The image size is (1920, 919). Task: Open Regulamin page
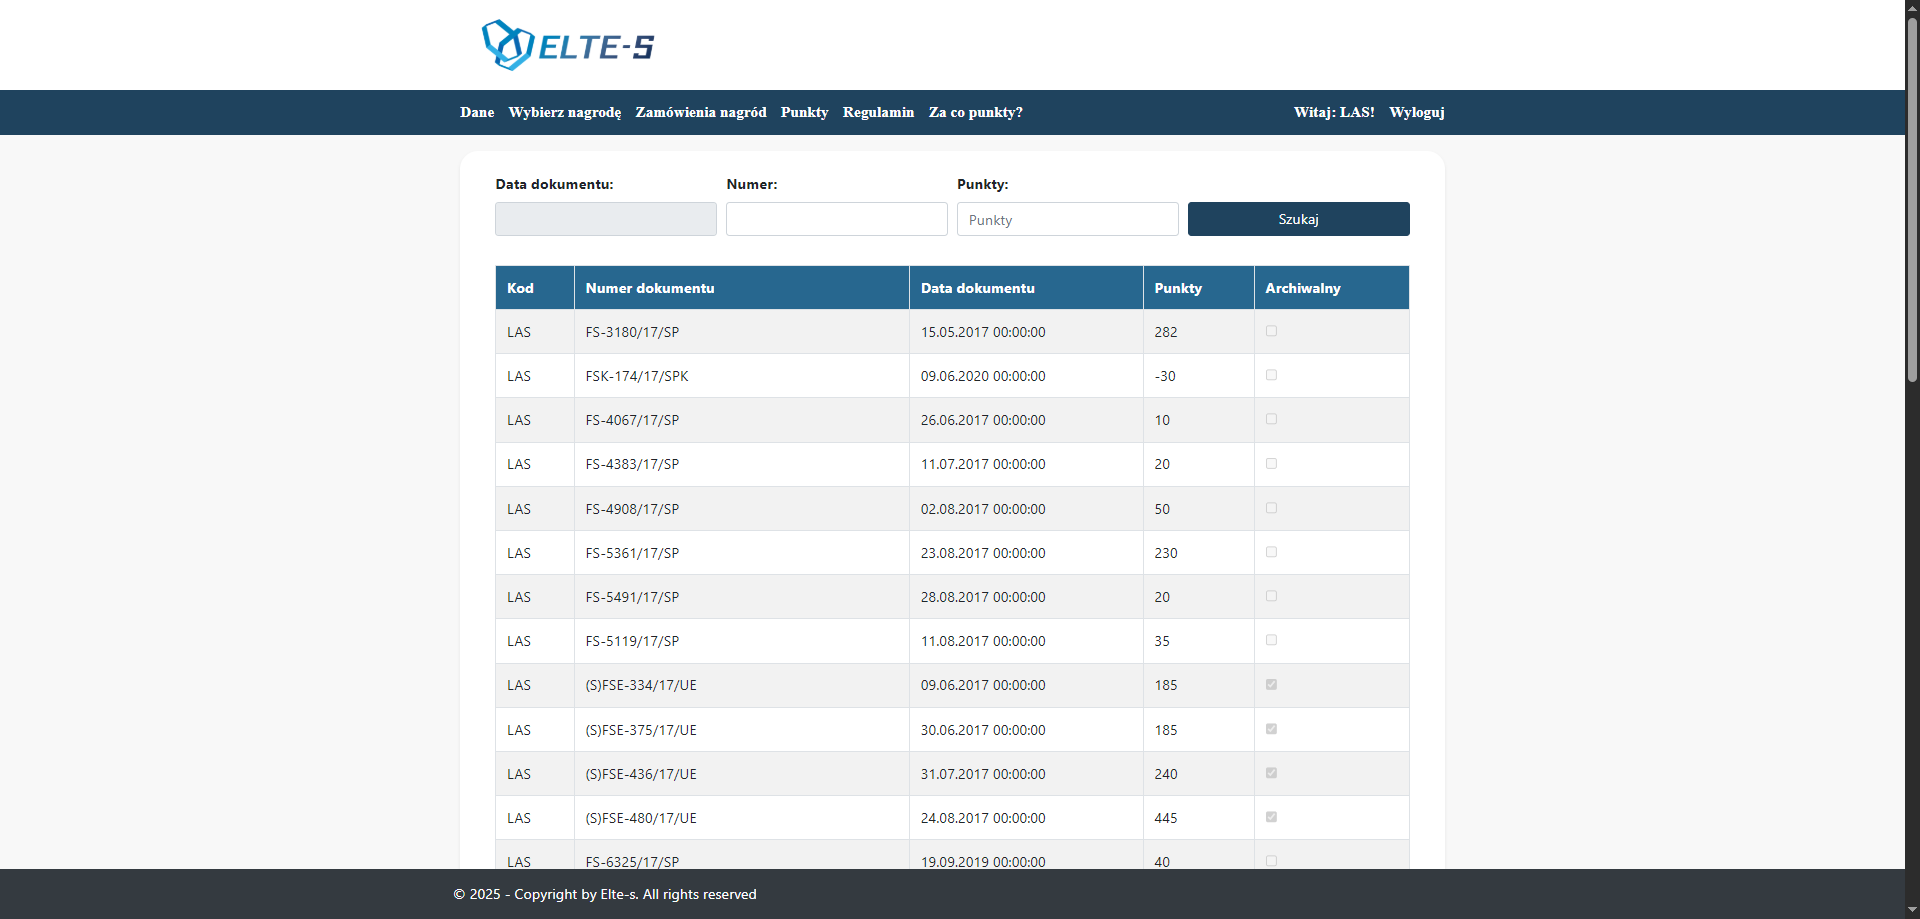878,112
